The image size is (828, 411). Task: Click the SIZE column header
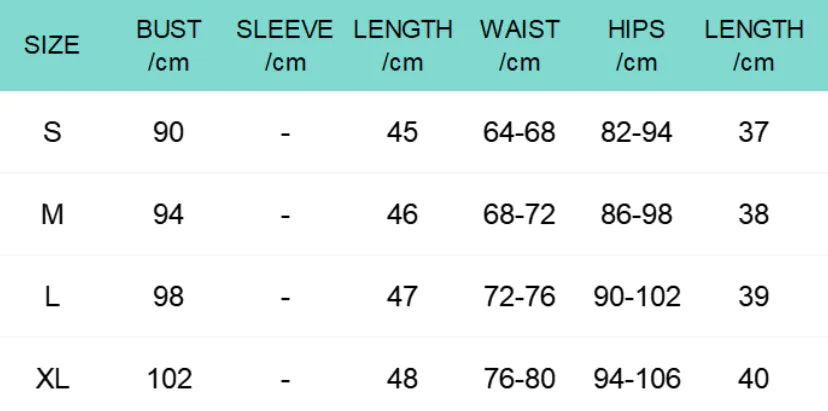[52, 46]
